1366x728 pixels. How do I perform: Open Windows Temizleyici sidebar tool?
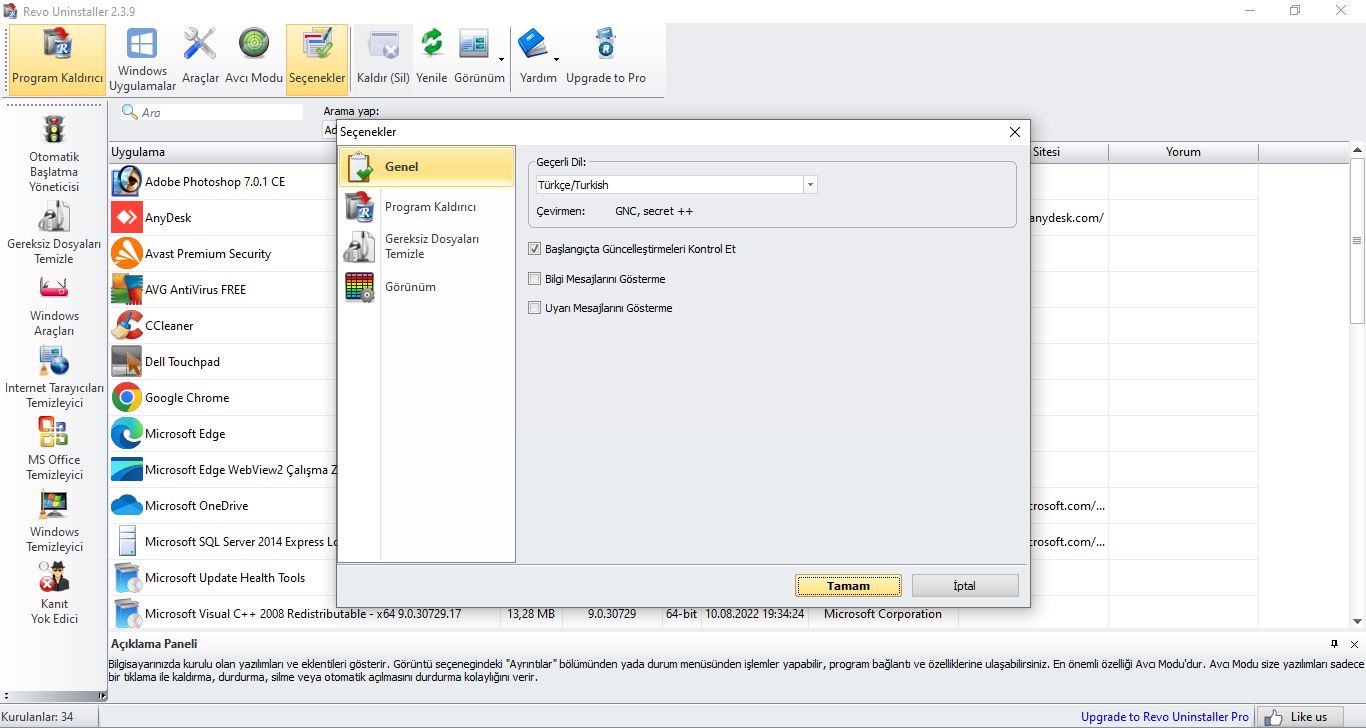tap(54, 521)
